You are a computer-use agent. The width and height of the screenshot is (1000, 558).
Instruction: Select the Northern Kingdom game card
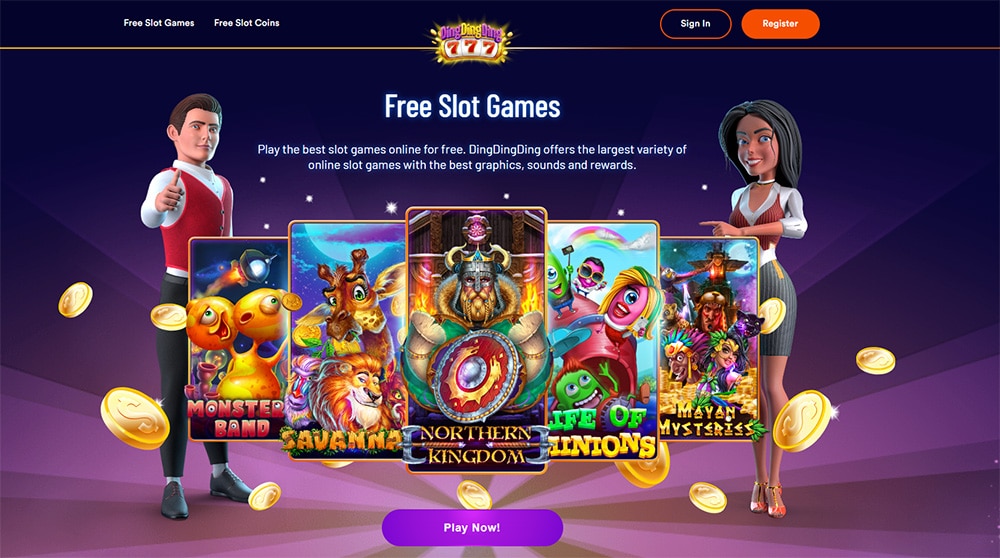476,341
